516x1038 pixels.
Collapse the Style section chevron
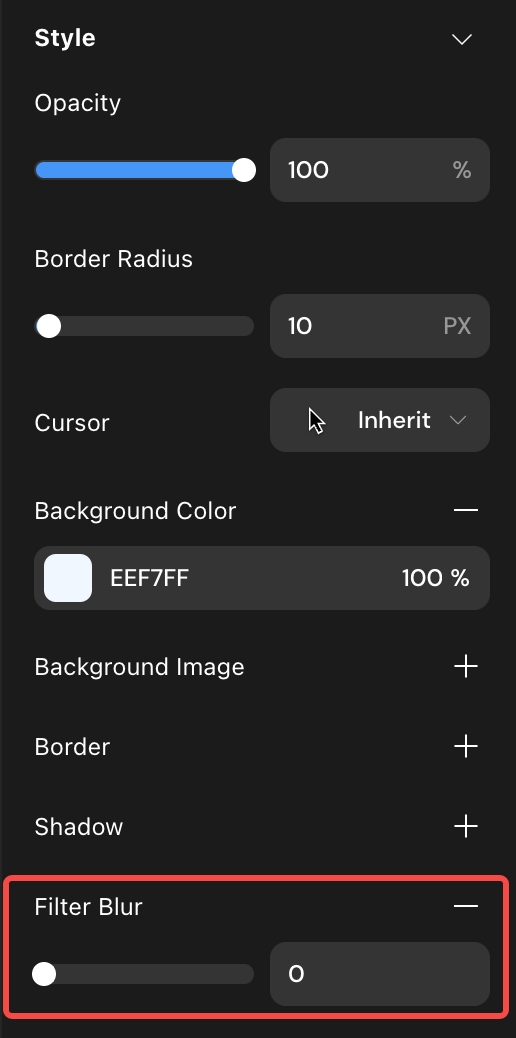pos(462,39)
